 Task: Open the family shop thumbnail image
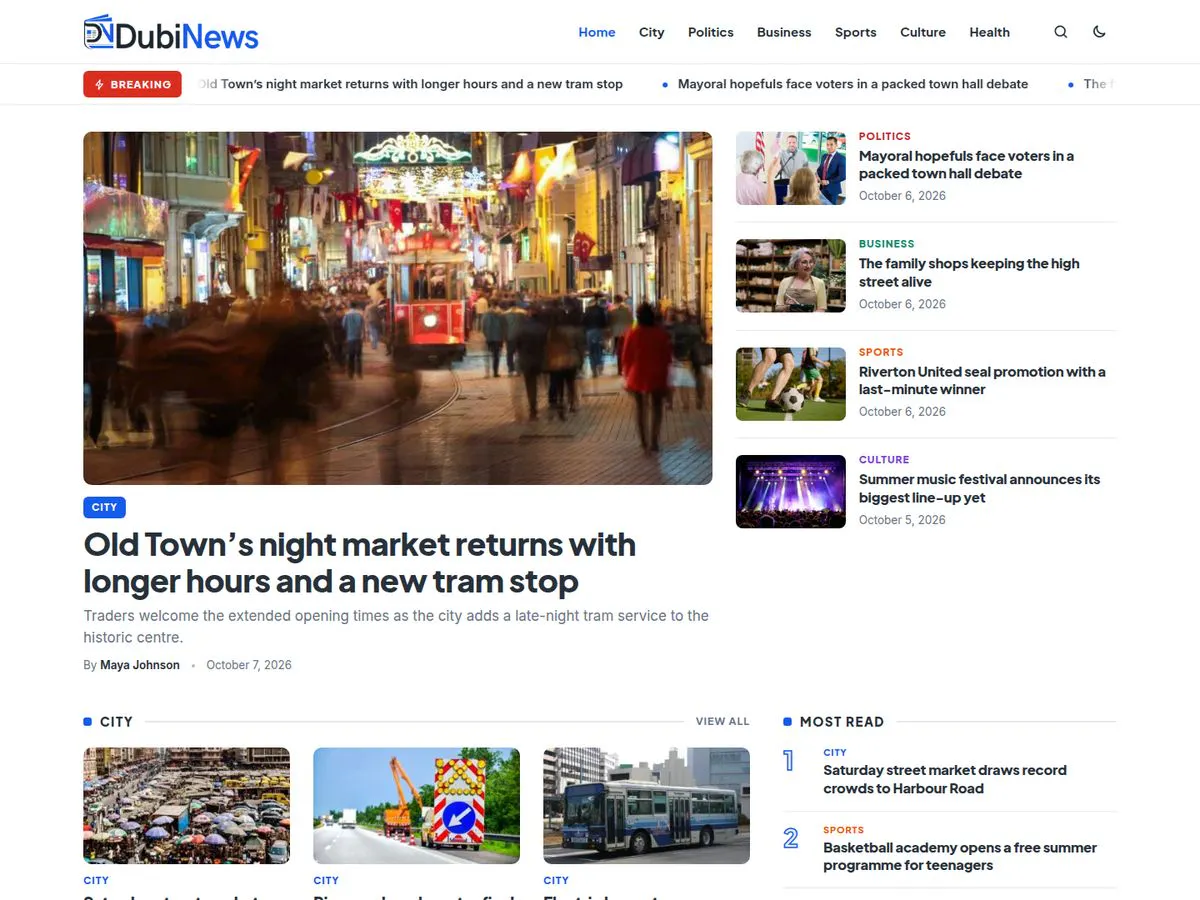tap(791, 276)
